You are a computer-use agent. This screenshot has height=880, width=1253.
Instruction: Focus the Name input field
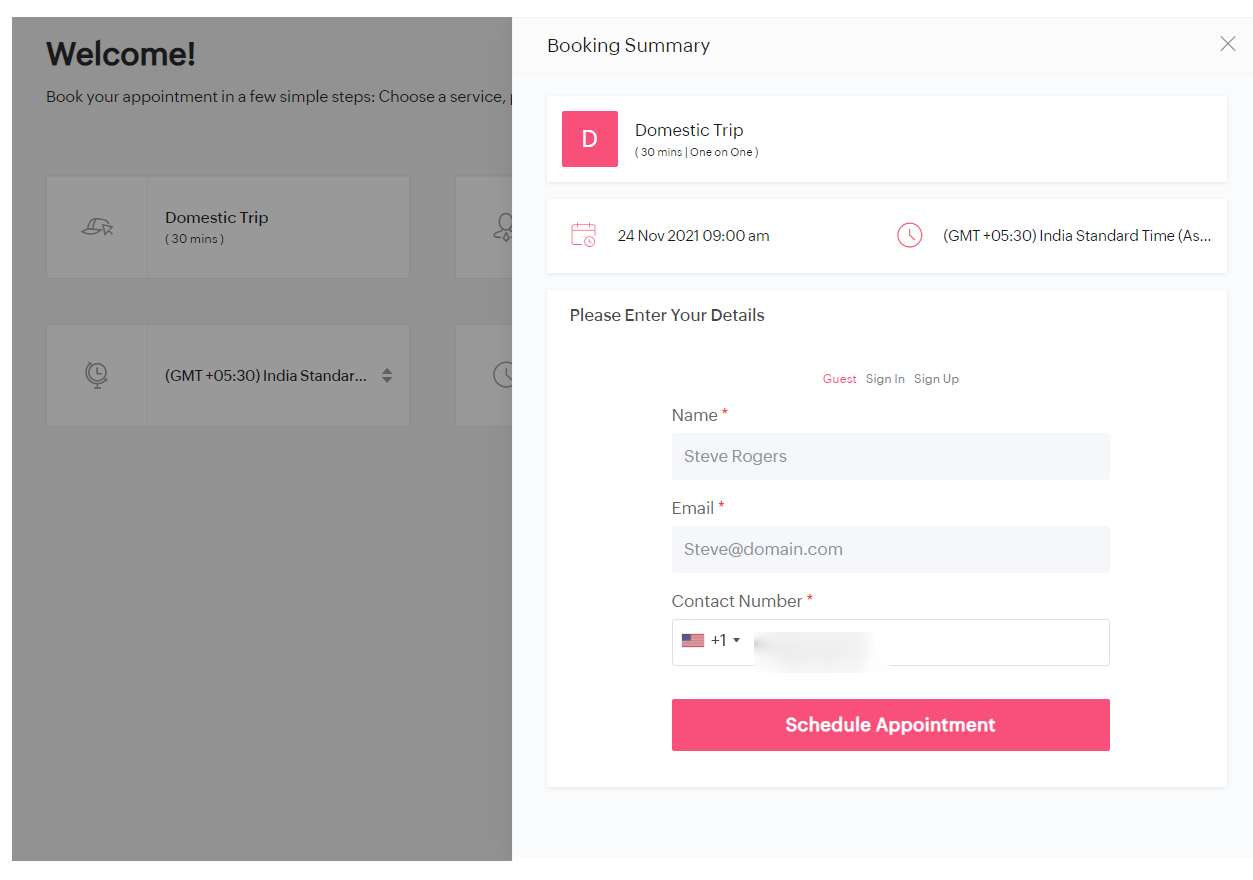pyautogui.click(x=890, y=456)
